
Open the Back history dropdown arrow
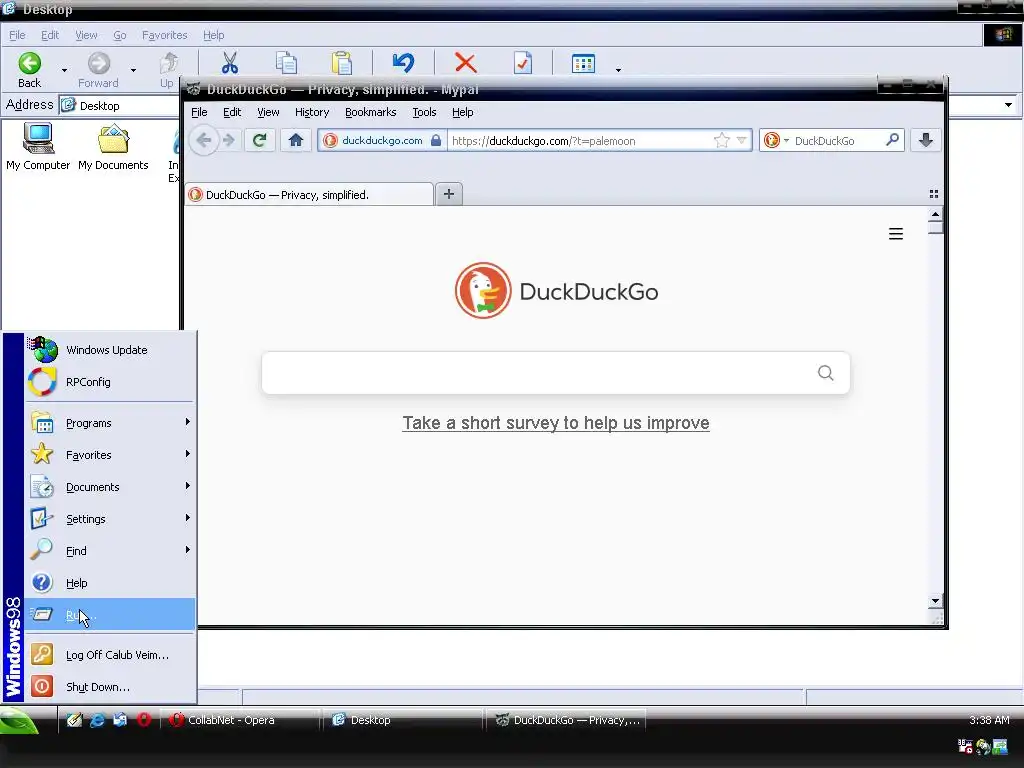pos(64,70)
